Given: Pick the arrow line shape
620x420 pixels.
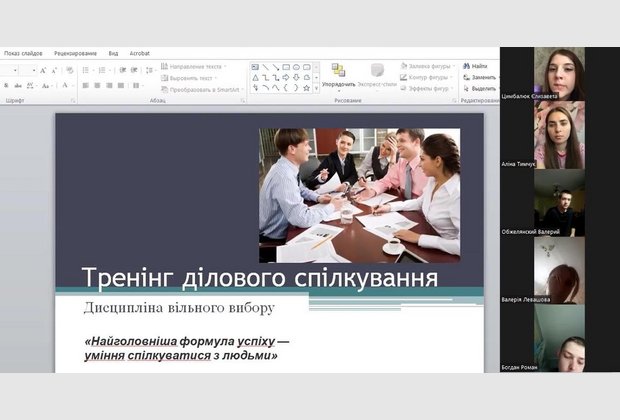Looking at the screenshot, I should pos(276,67).
